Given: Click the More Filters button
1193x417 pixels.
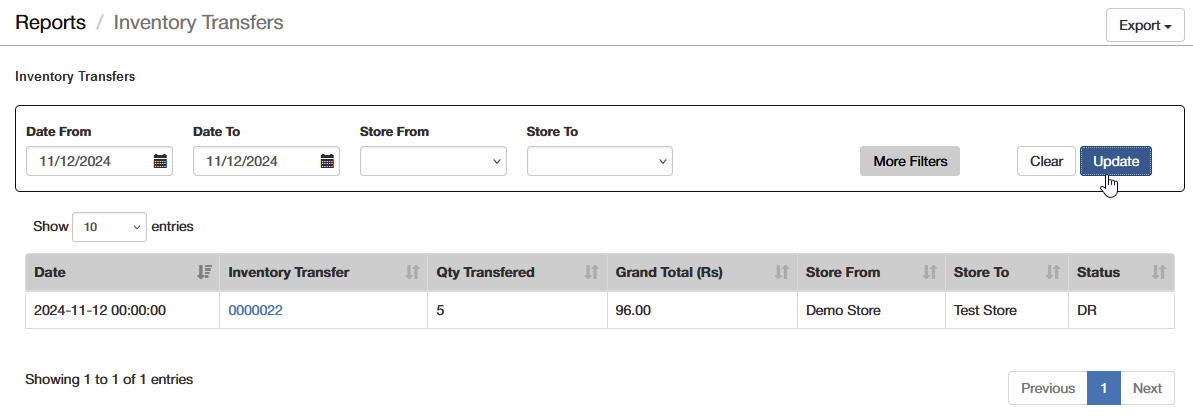Looking at the screenshot, I should click(x=910, y=161).
